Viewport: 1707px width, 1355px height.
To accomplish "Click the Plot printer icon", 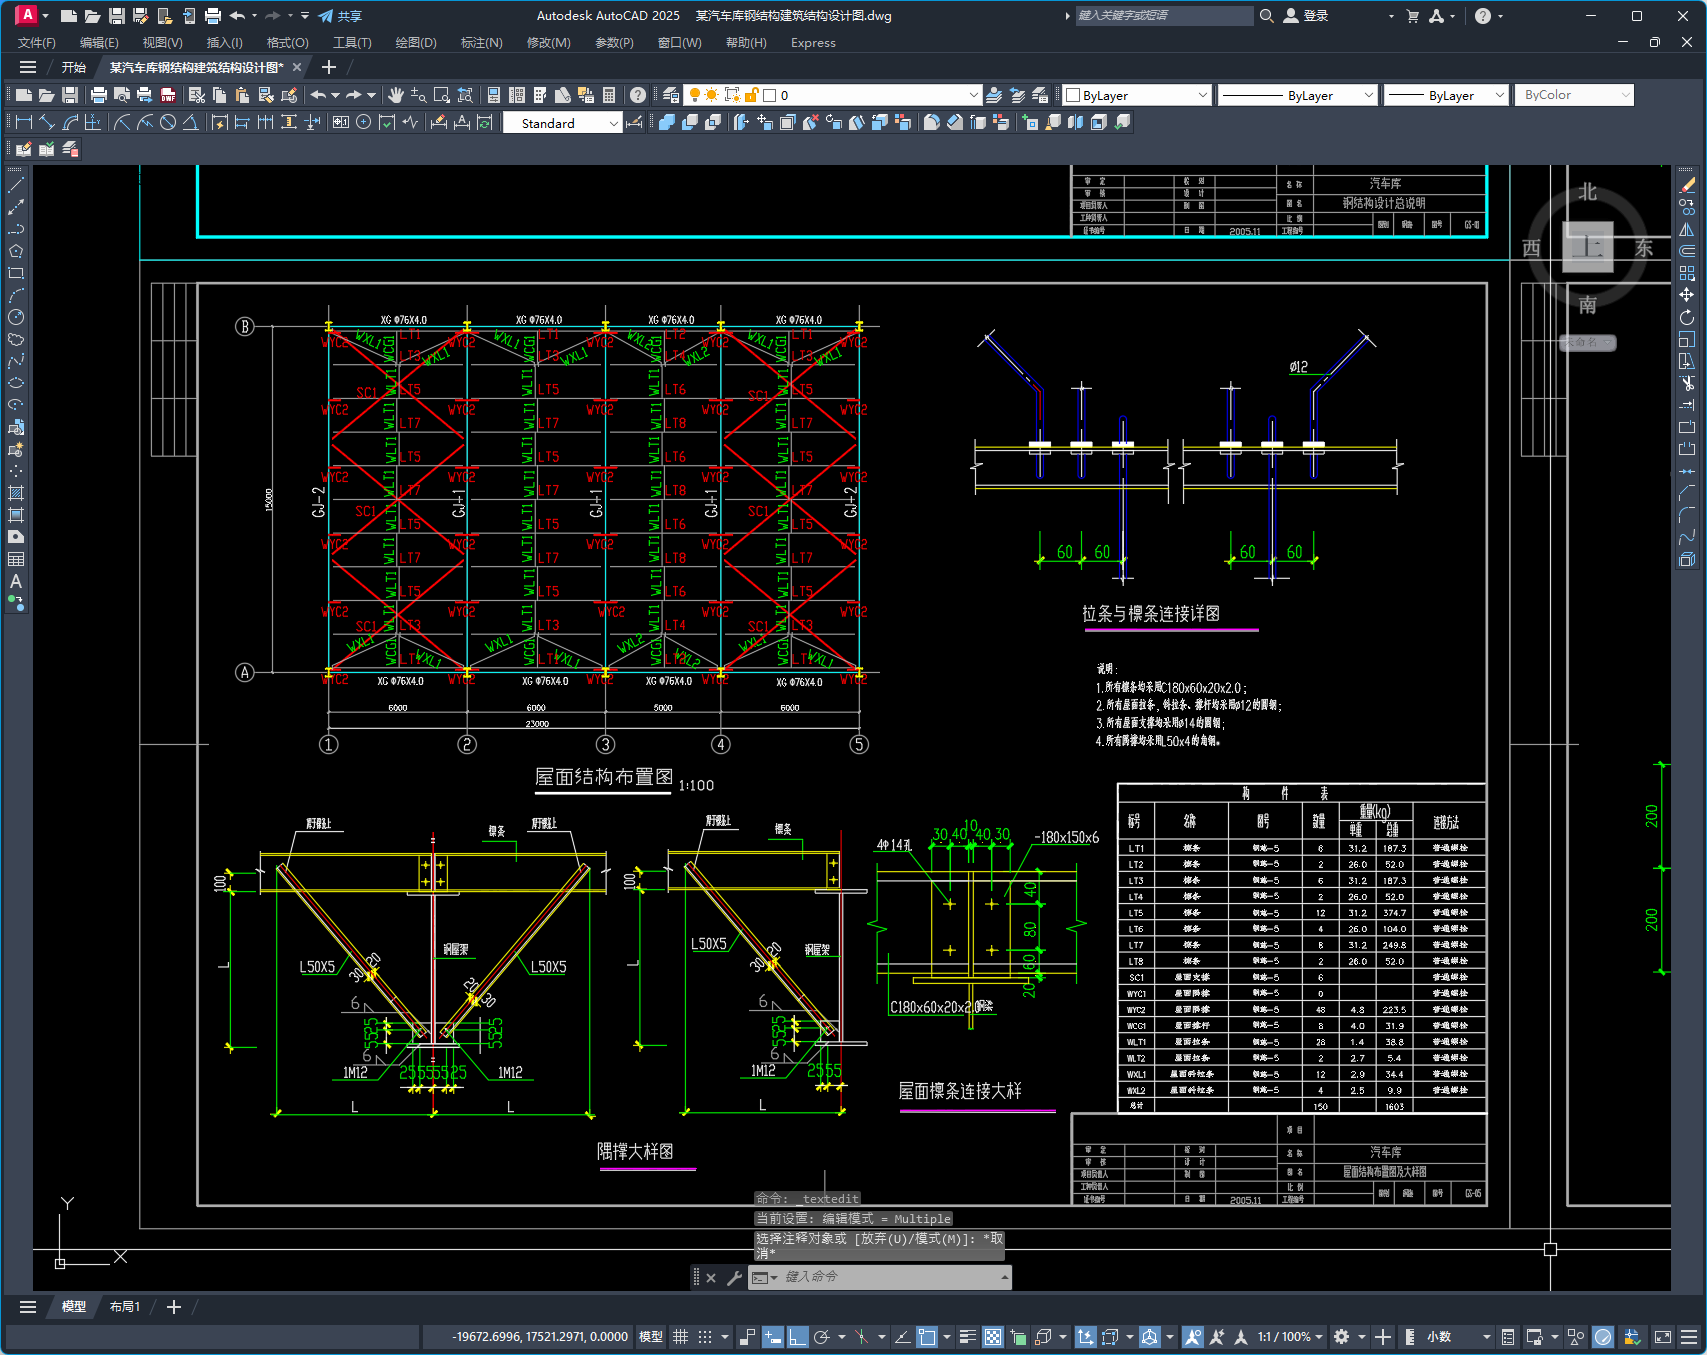I will pyautogui.click(x=98, y=95).
